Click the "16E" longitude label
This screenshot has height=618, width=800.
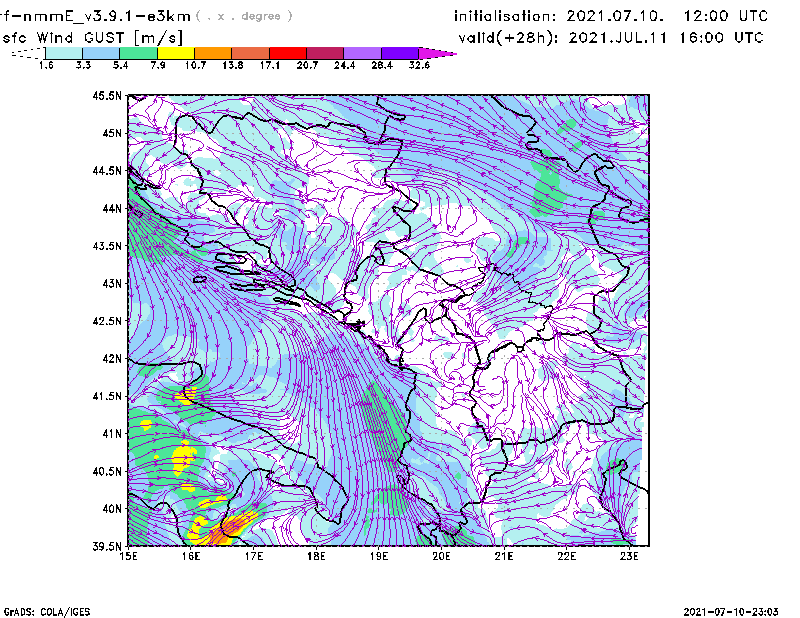coord(191,556)
